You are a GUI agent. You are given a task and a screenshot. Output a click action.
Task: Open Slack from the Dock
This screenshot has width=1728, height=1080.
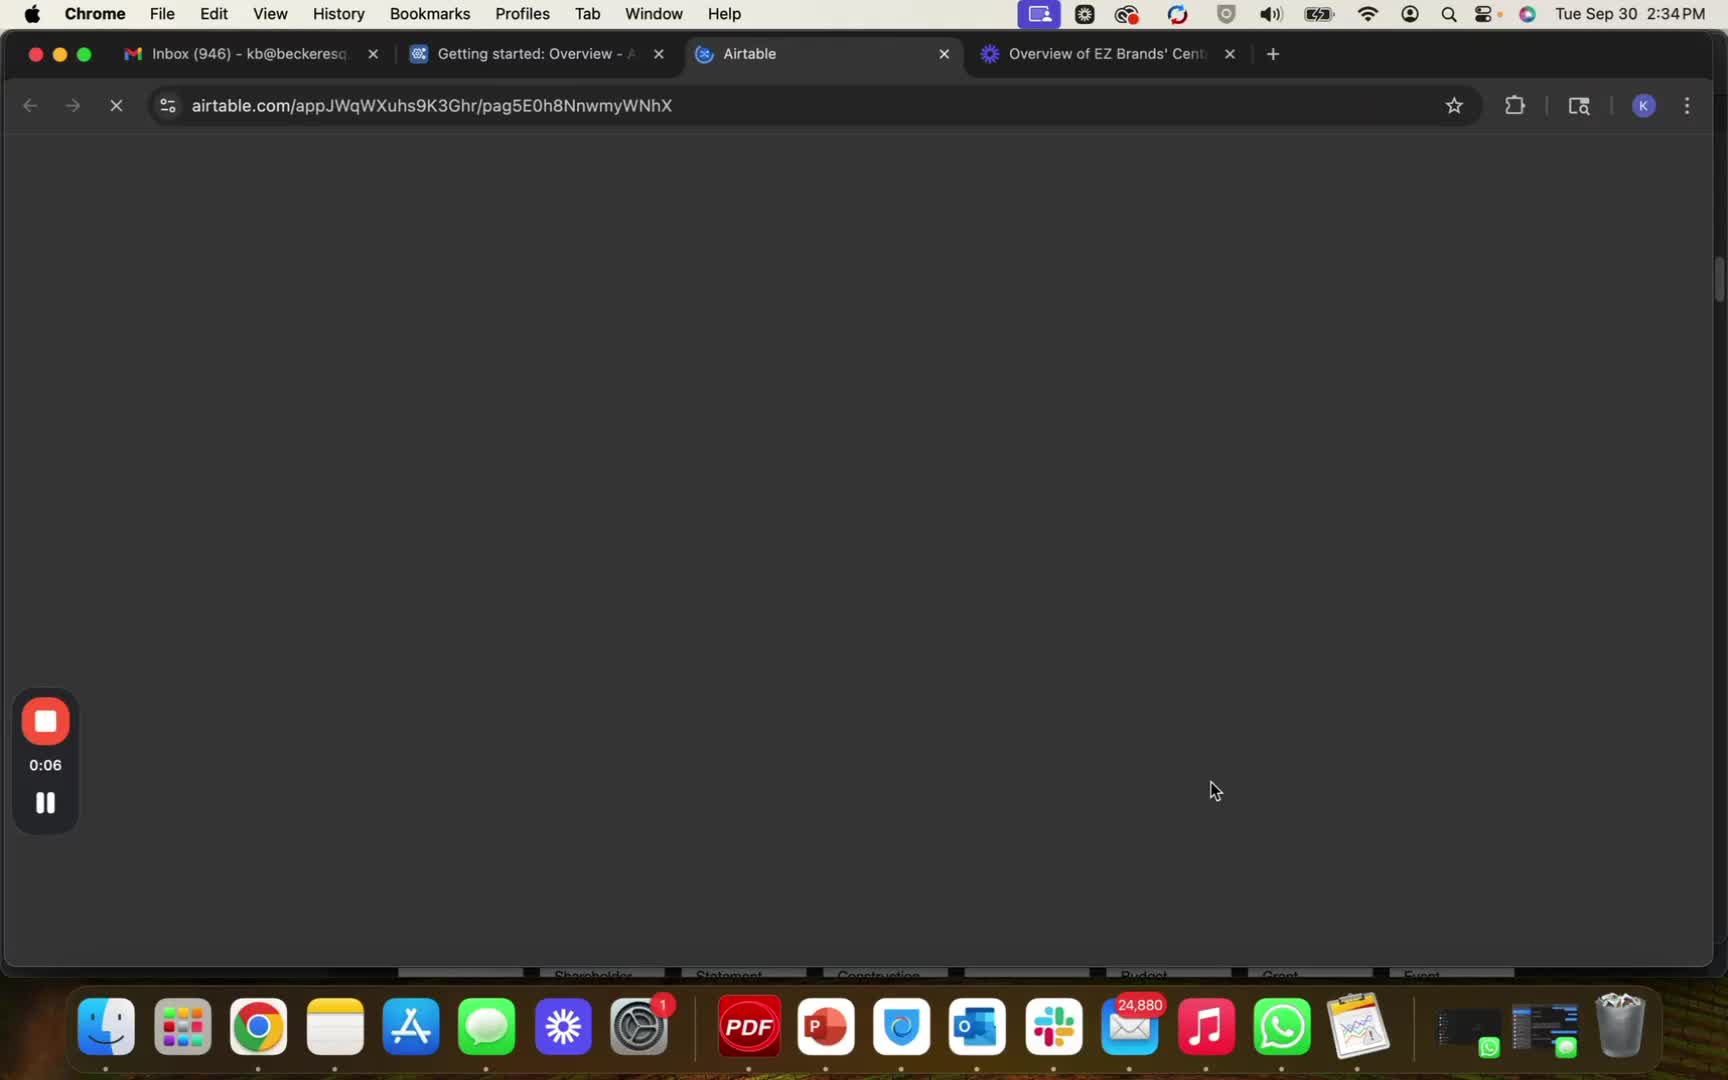tap(1053, 1027)
